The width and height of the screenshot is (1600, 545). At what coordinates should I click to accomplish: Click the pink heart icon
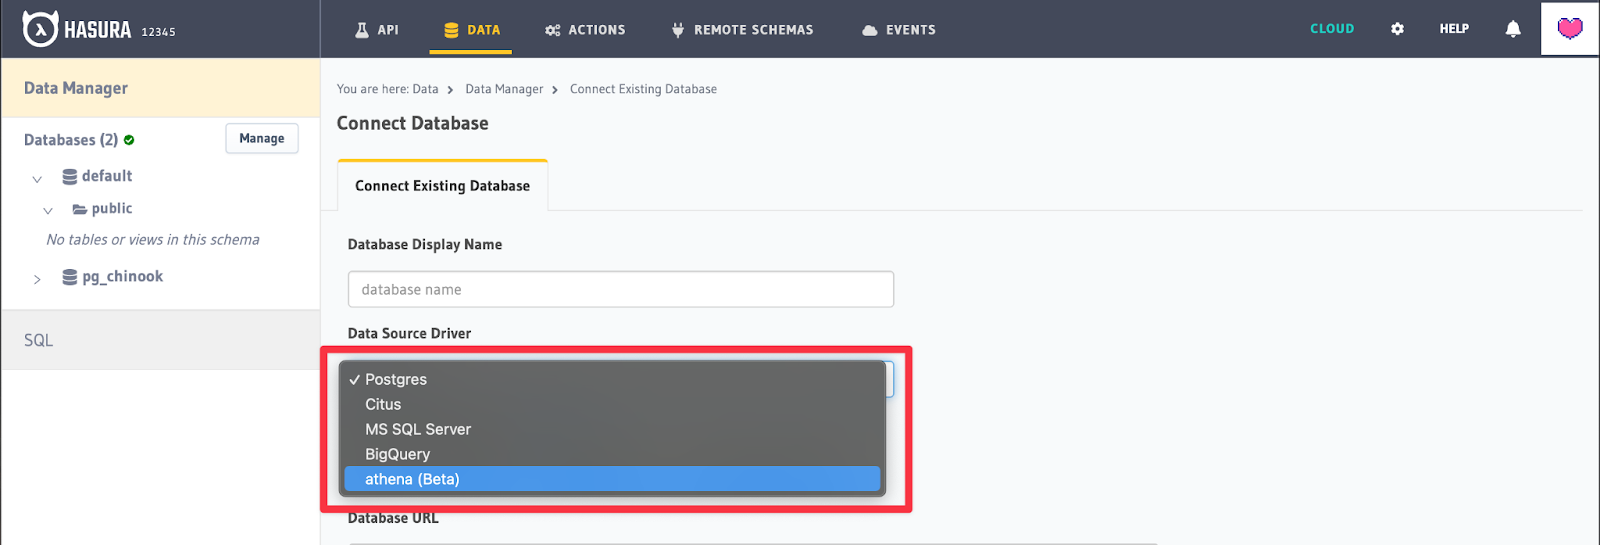point(1570,28)
